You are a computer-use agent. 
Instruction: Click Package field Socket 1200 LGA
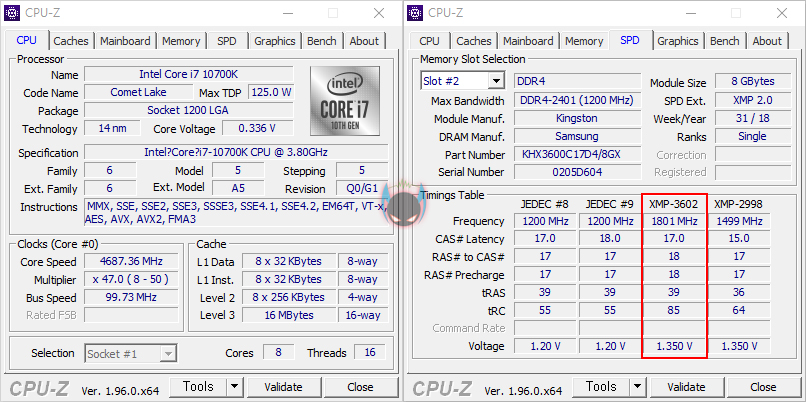pyautogui.click(x=189, y=110)
